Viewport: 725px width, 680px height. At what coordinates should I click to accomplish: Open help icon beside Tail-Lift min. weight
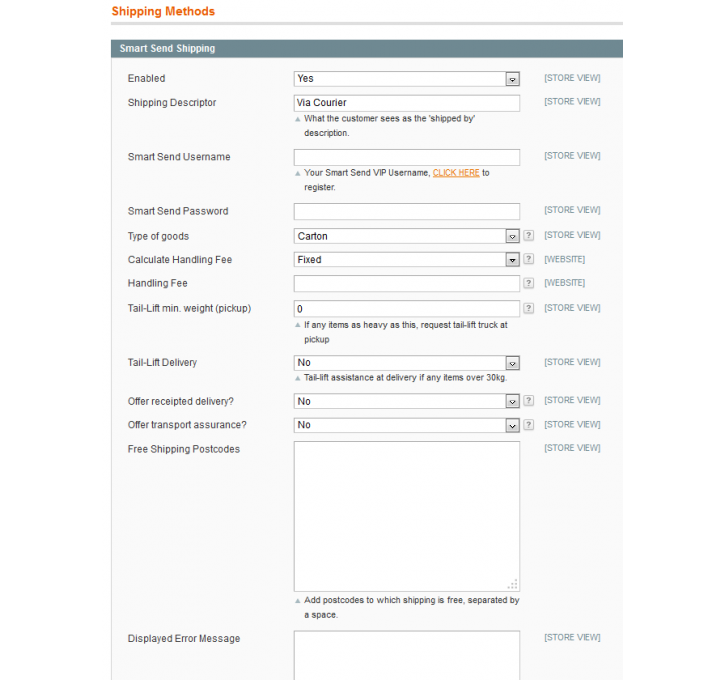pos(528,308)
